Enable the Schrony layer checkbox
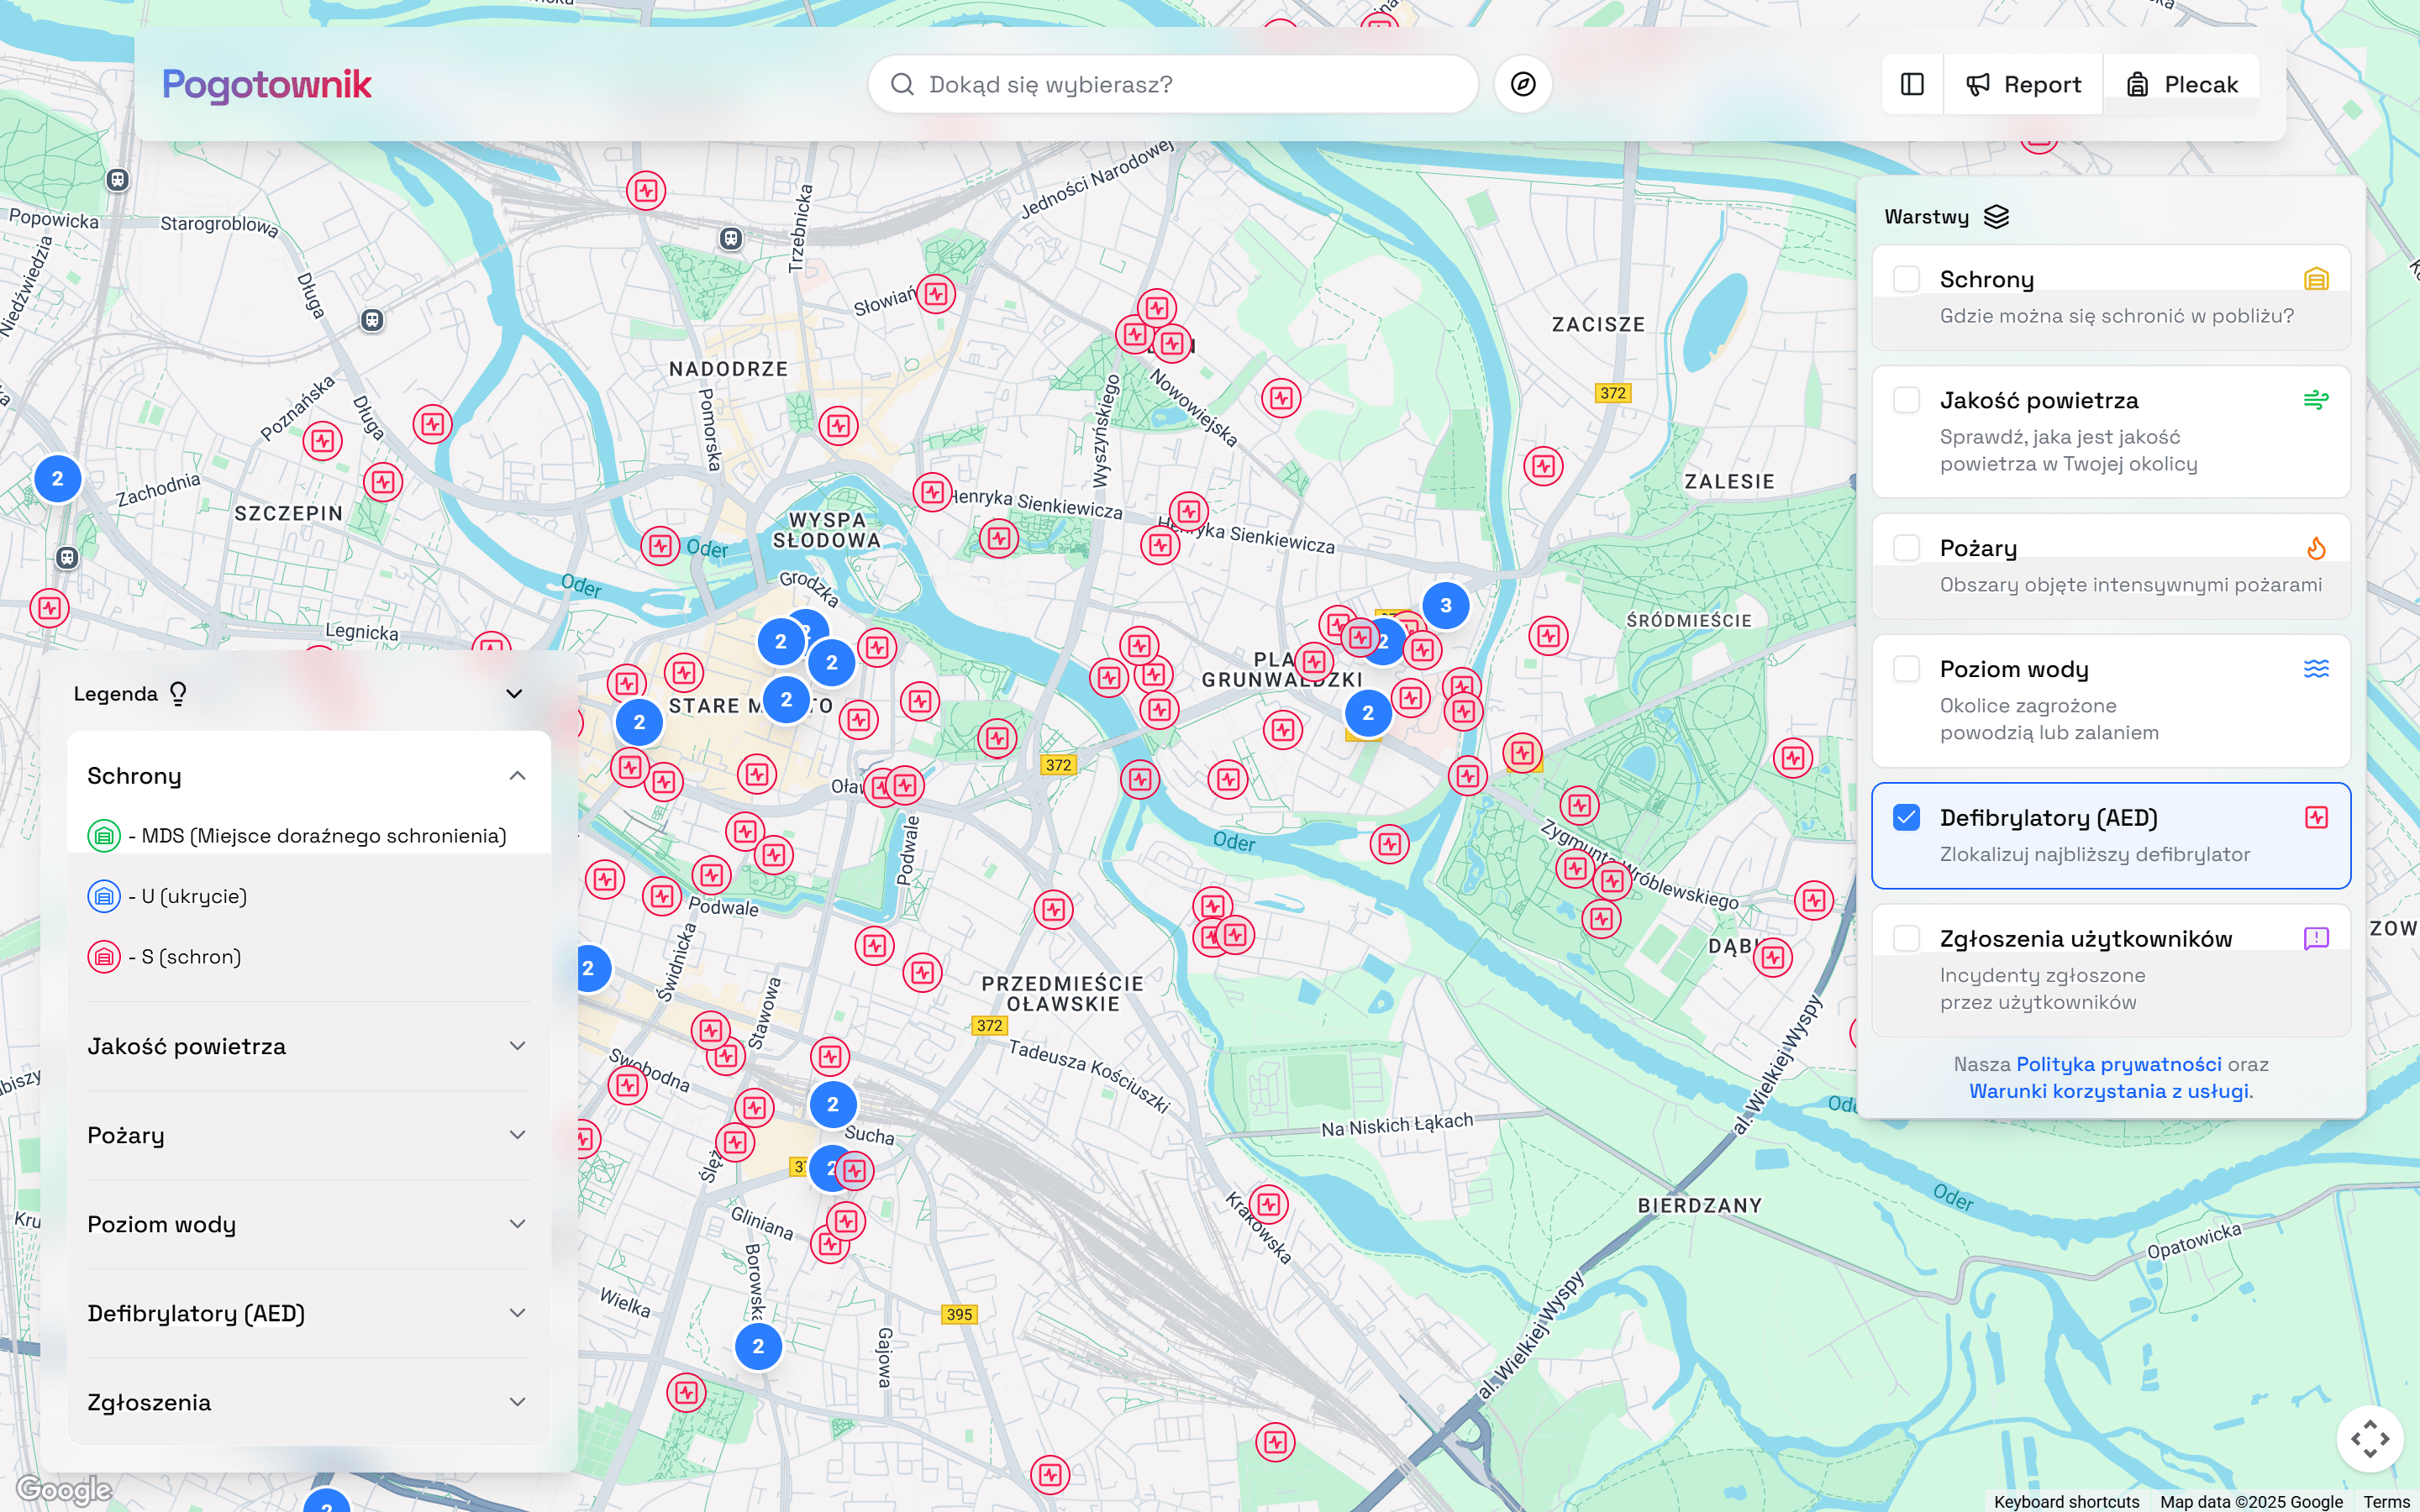 pos(1907,279)
